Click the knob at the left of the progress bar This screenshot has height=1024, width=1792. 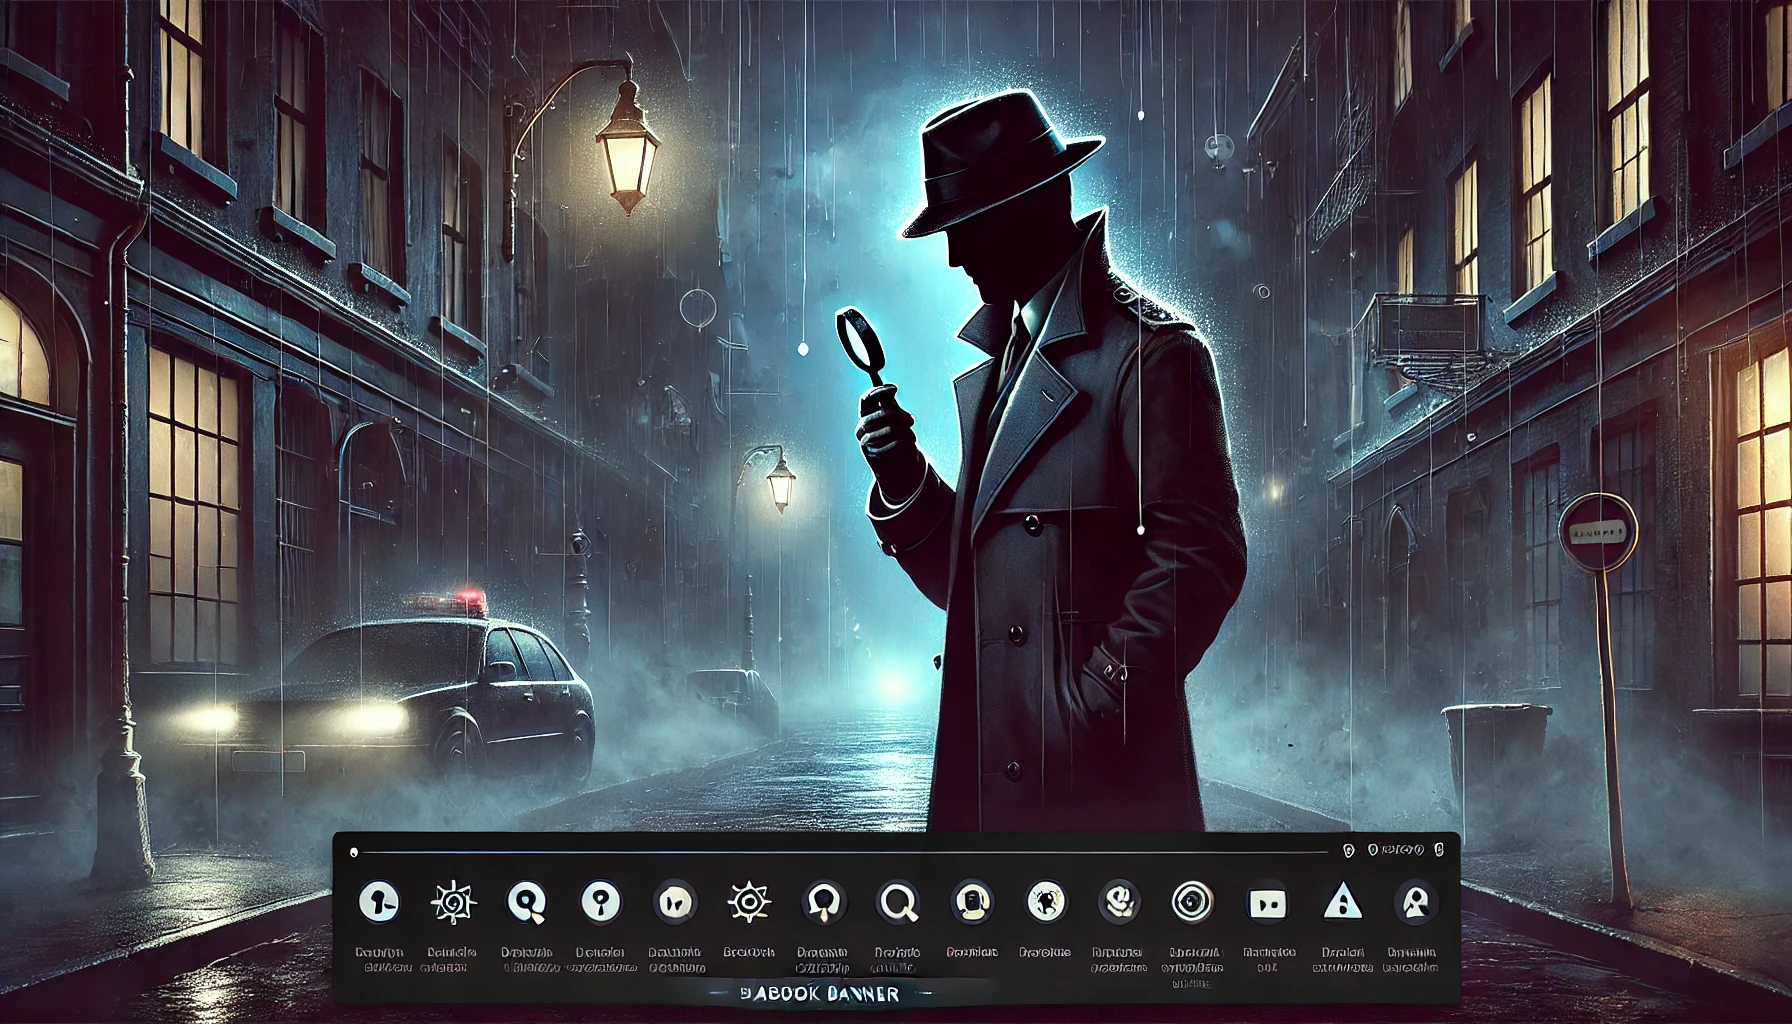353,852
